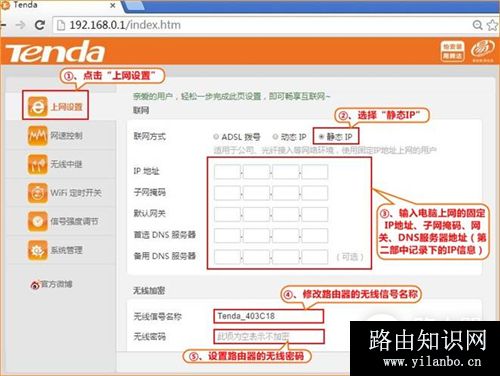Click the first octet box of IP 地址
The height and width of the screenshot is (376, 500).
click(x=227, y=172)
